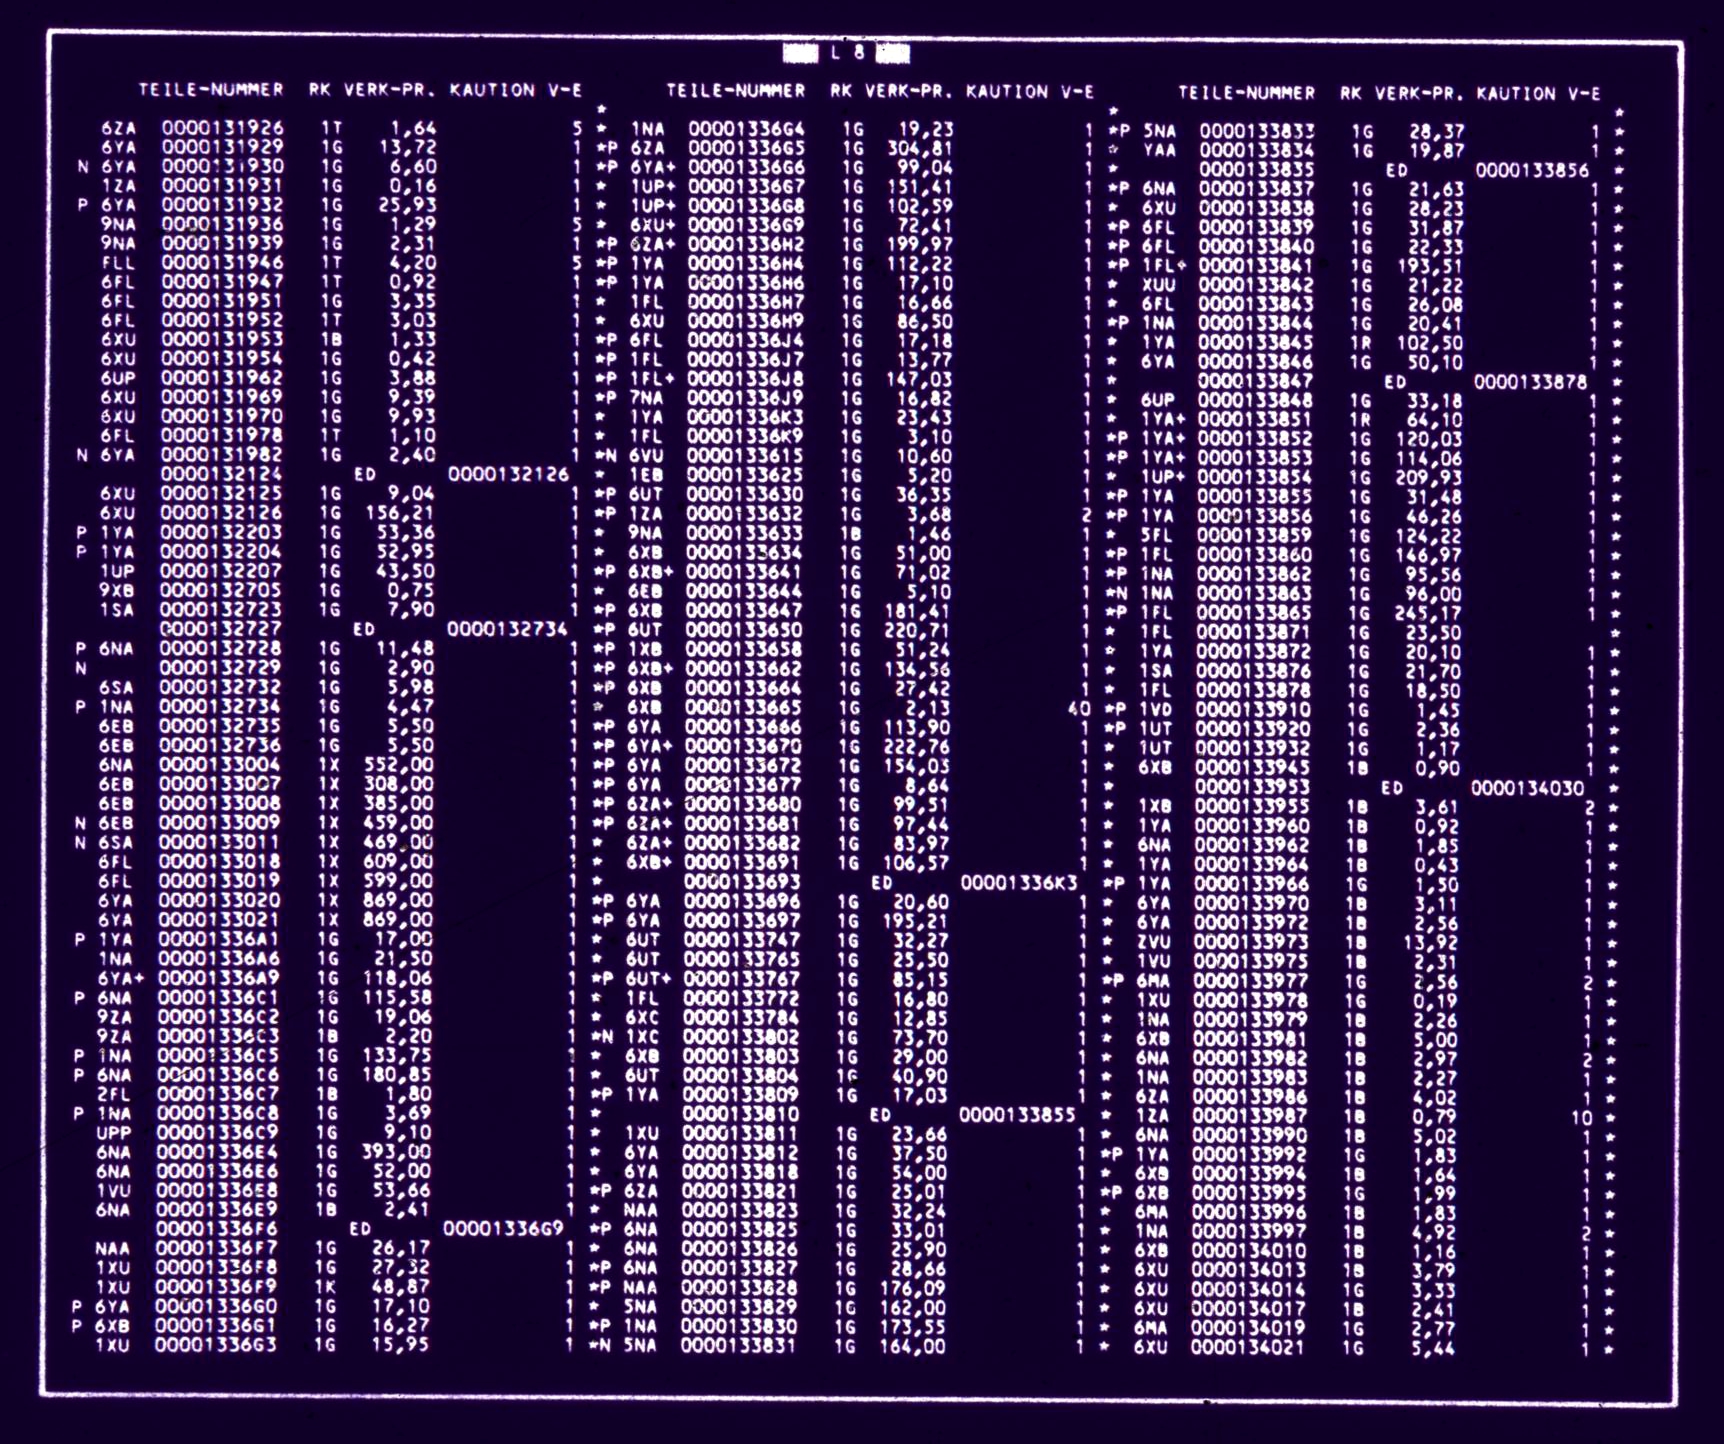This screenshot has width=1724, height=1444.
Task: Select part number 0000133973
Action: (x=1252, y=942)
